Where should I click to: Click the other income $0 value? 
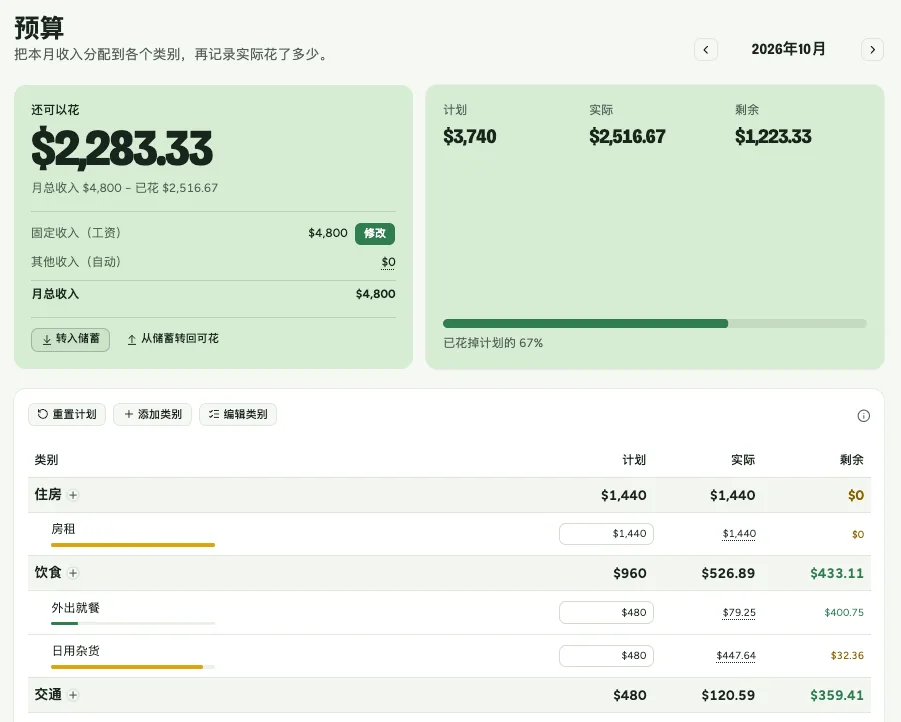pos(388,263)
